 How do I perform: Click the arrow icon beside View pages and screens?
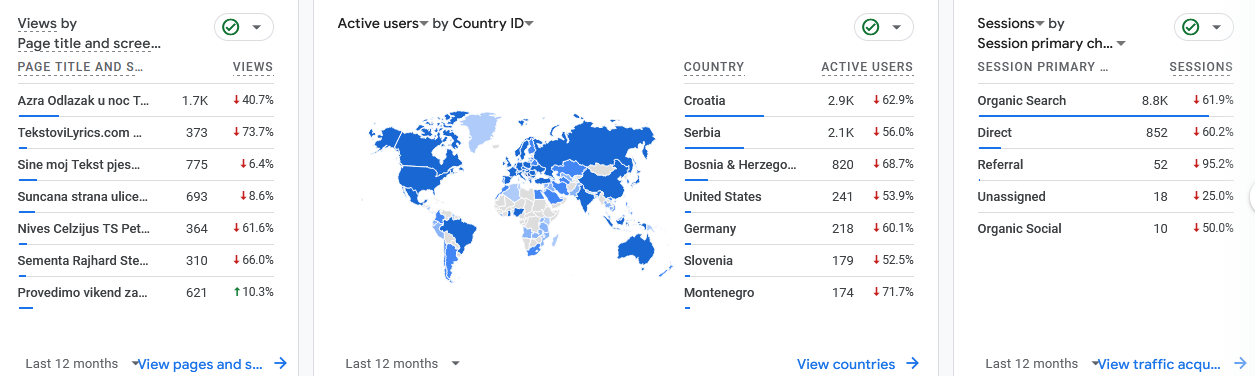280,364
